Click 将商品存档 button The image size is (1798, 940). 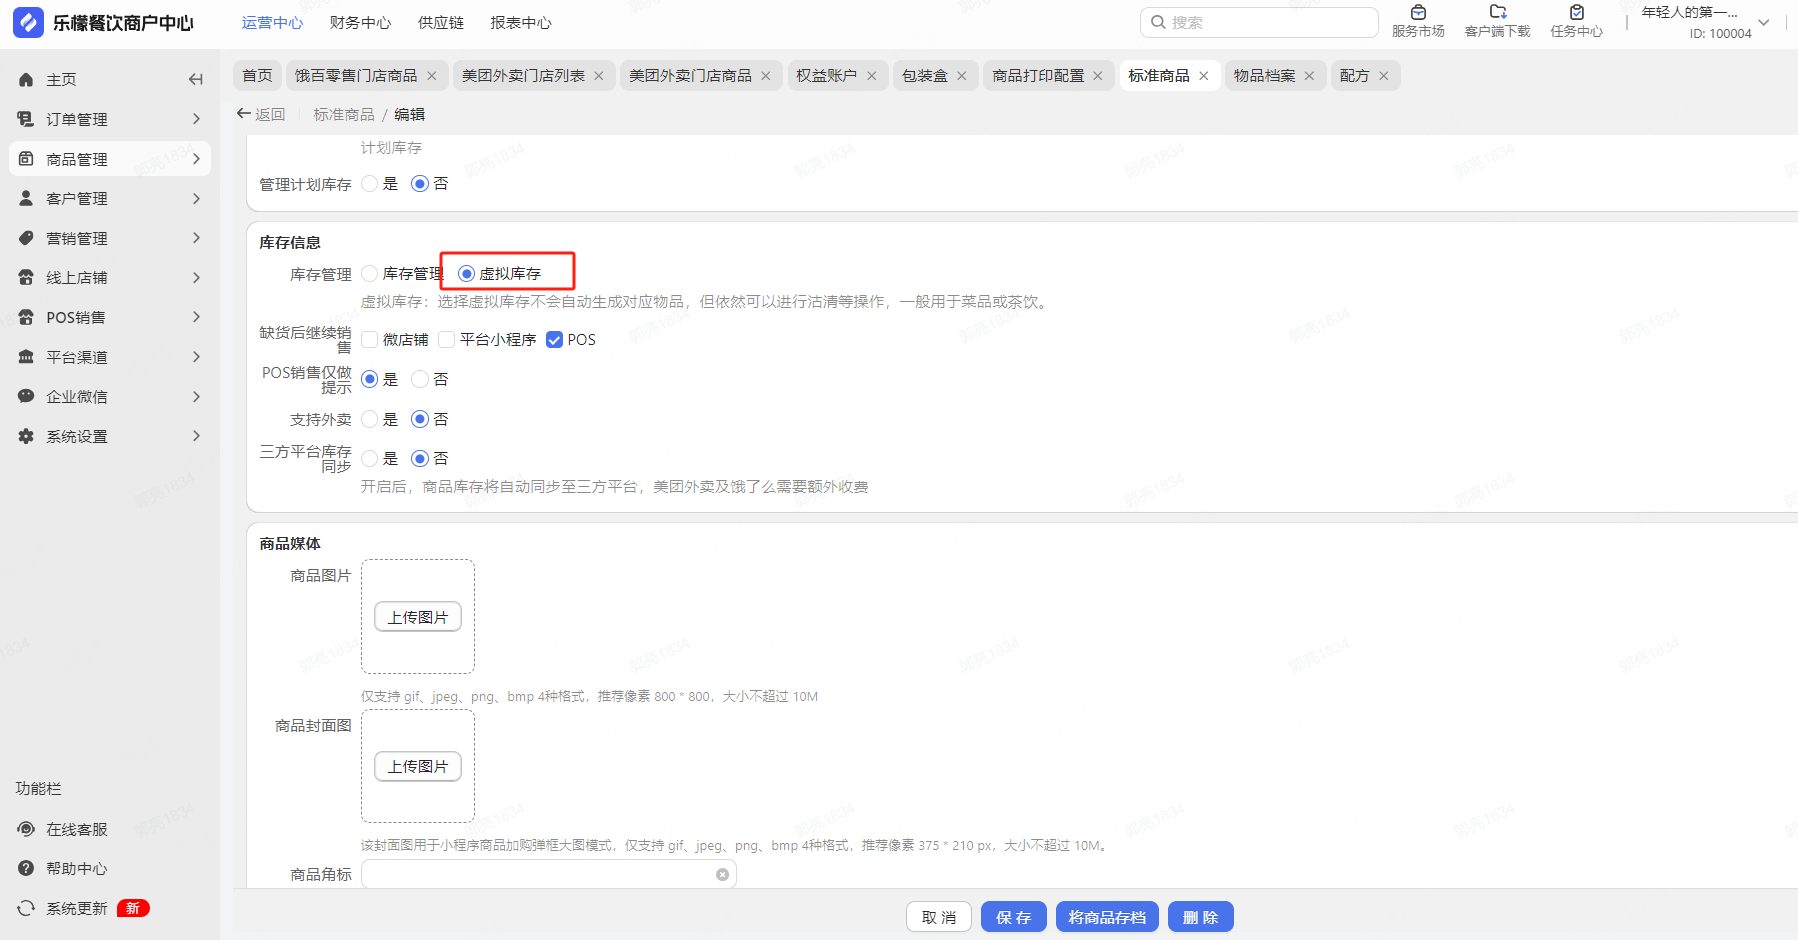[x=1107, y=917]
